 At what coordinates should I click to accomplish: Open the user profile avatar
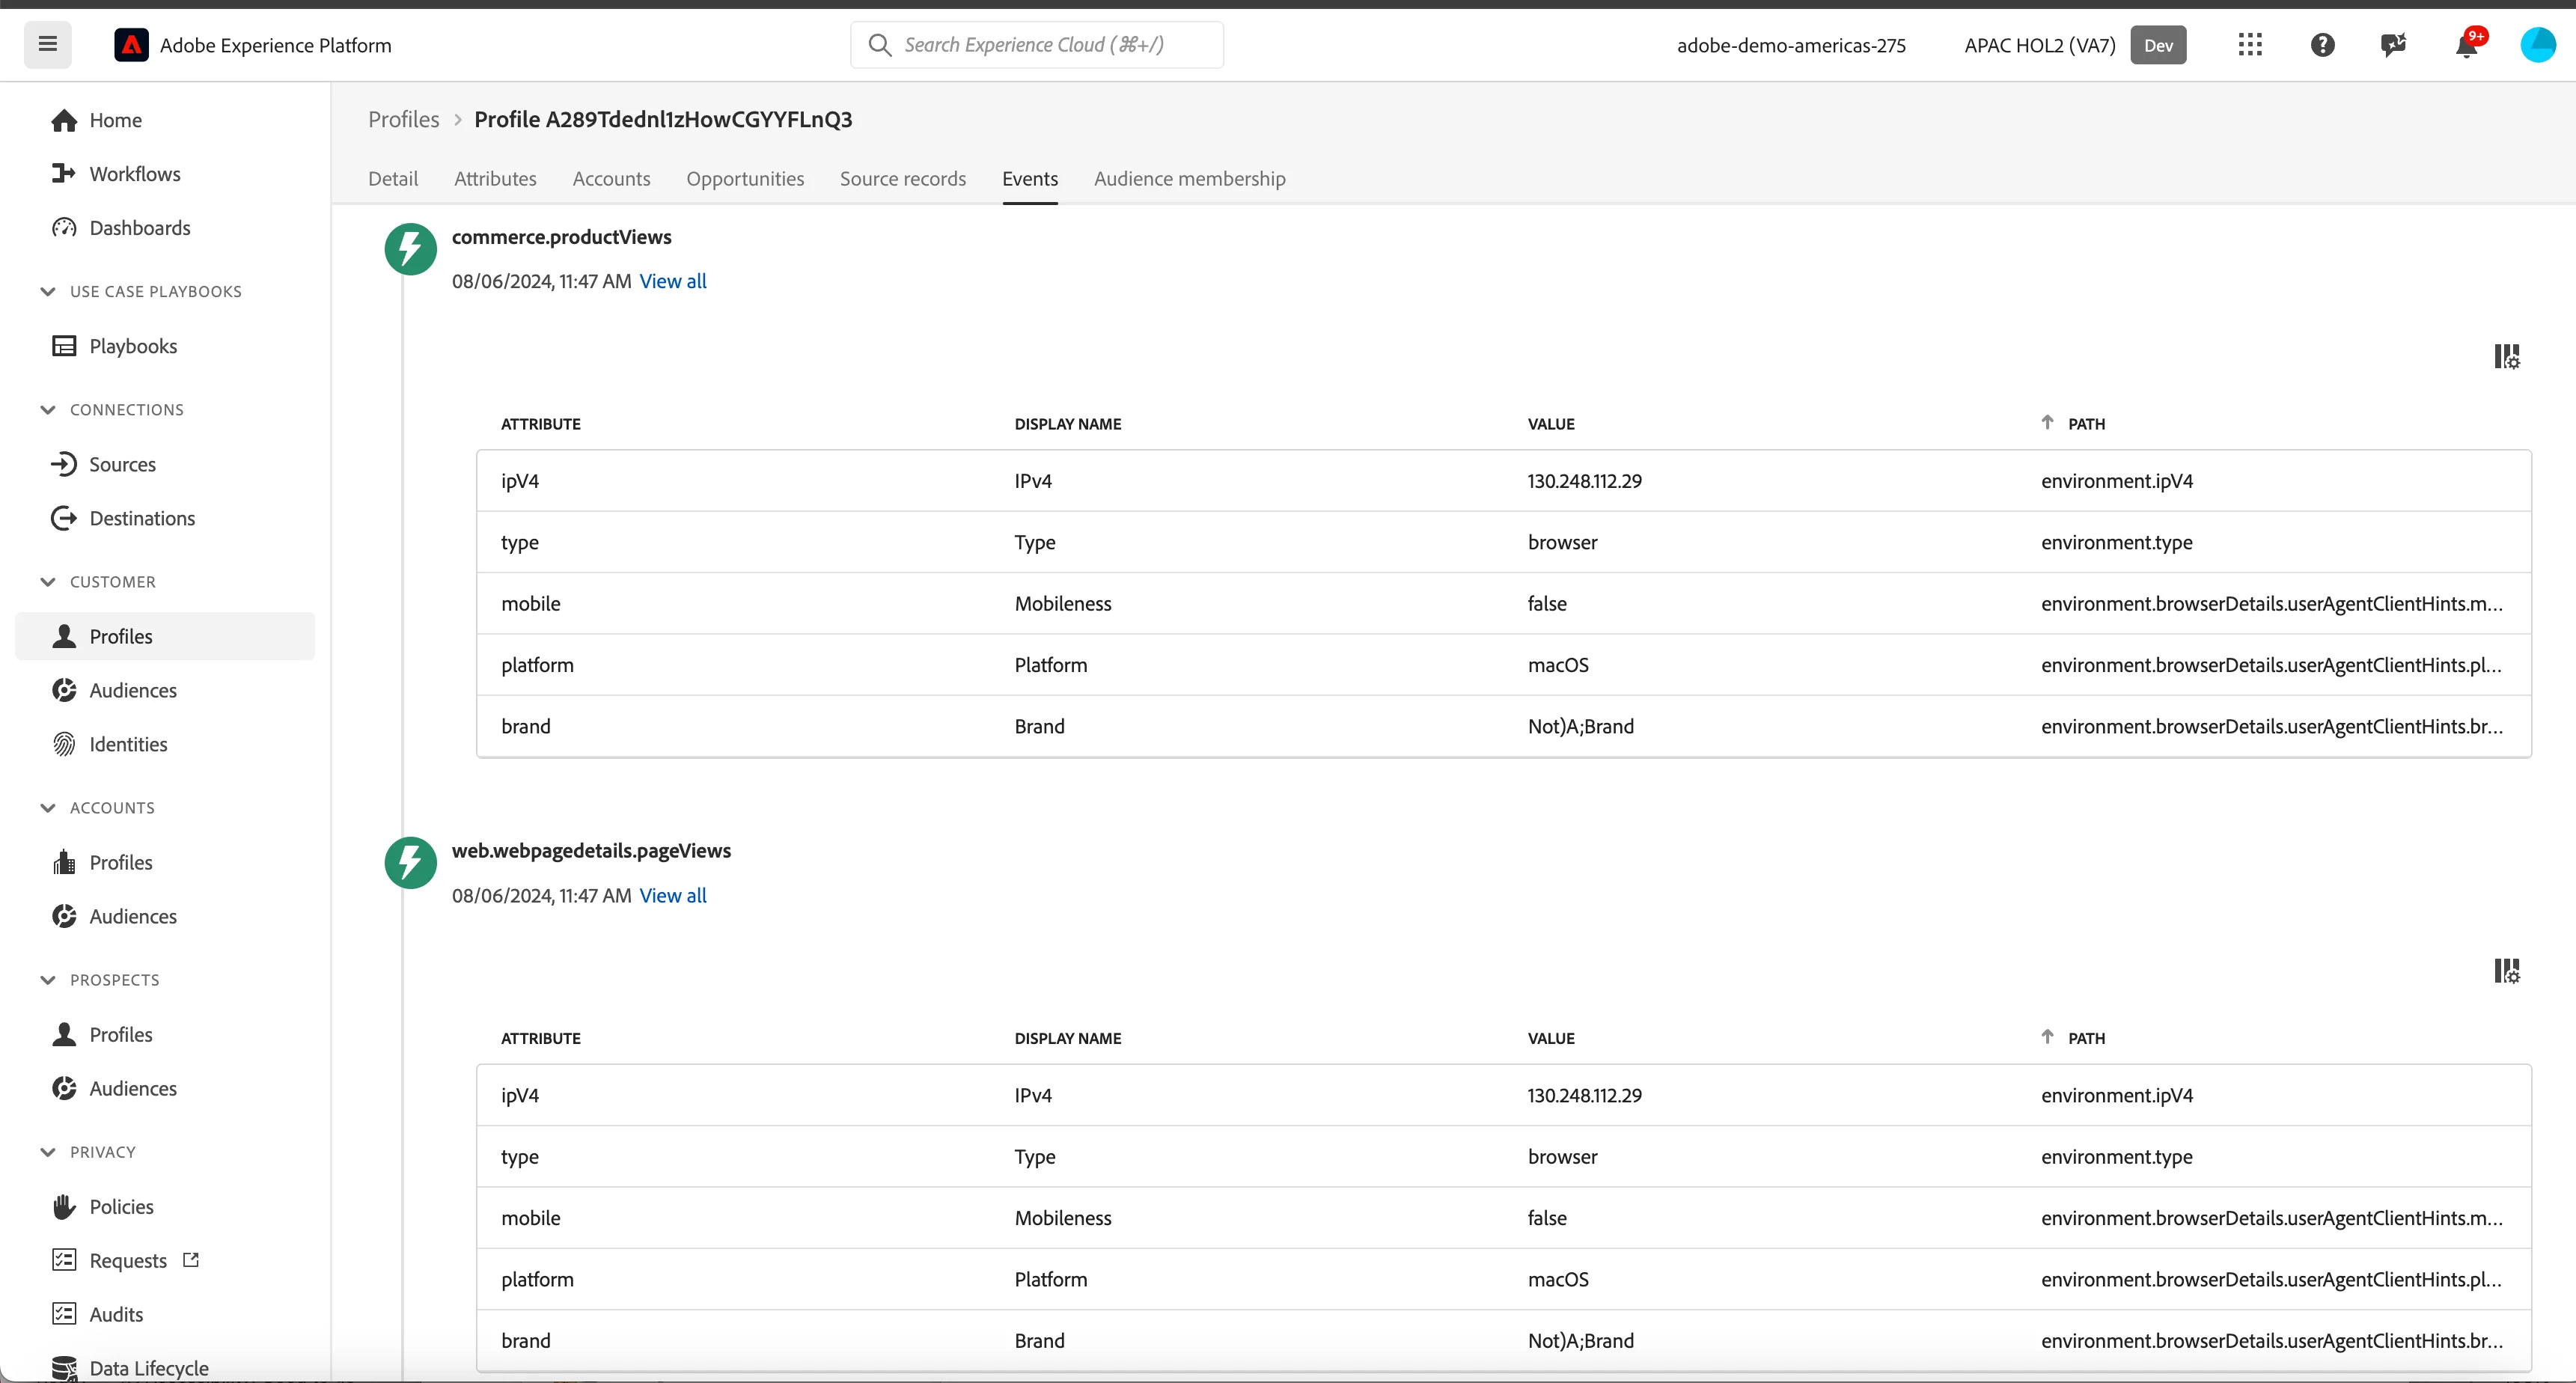2538,45
